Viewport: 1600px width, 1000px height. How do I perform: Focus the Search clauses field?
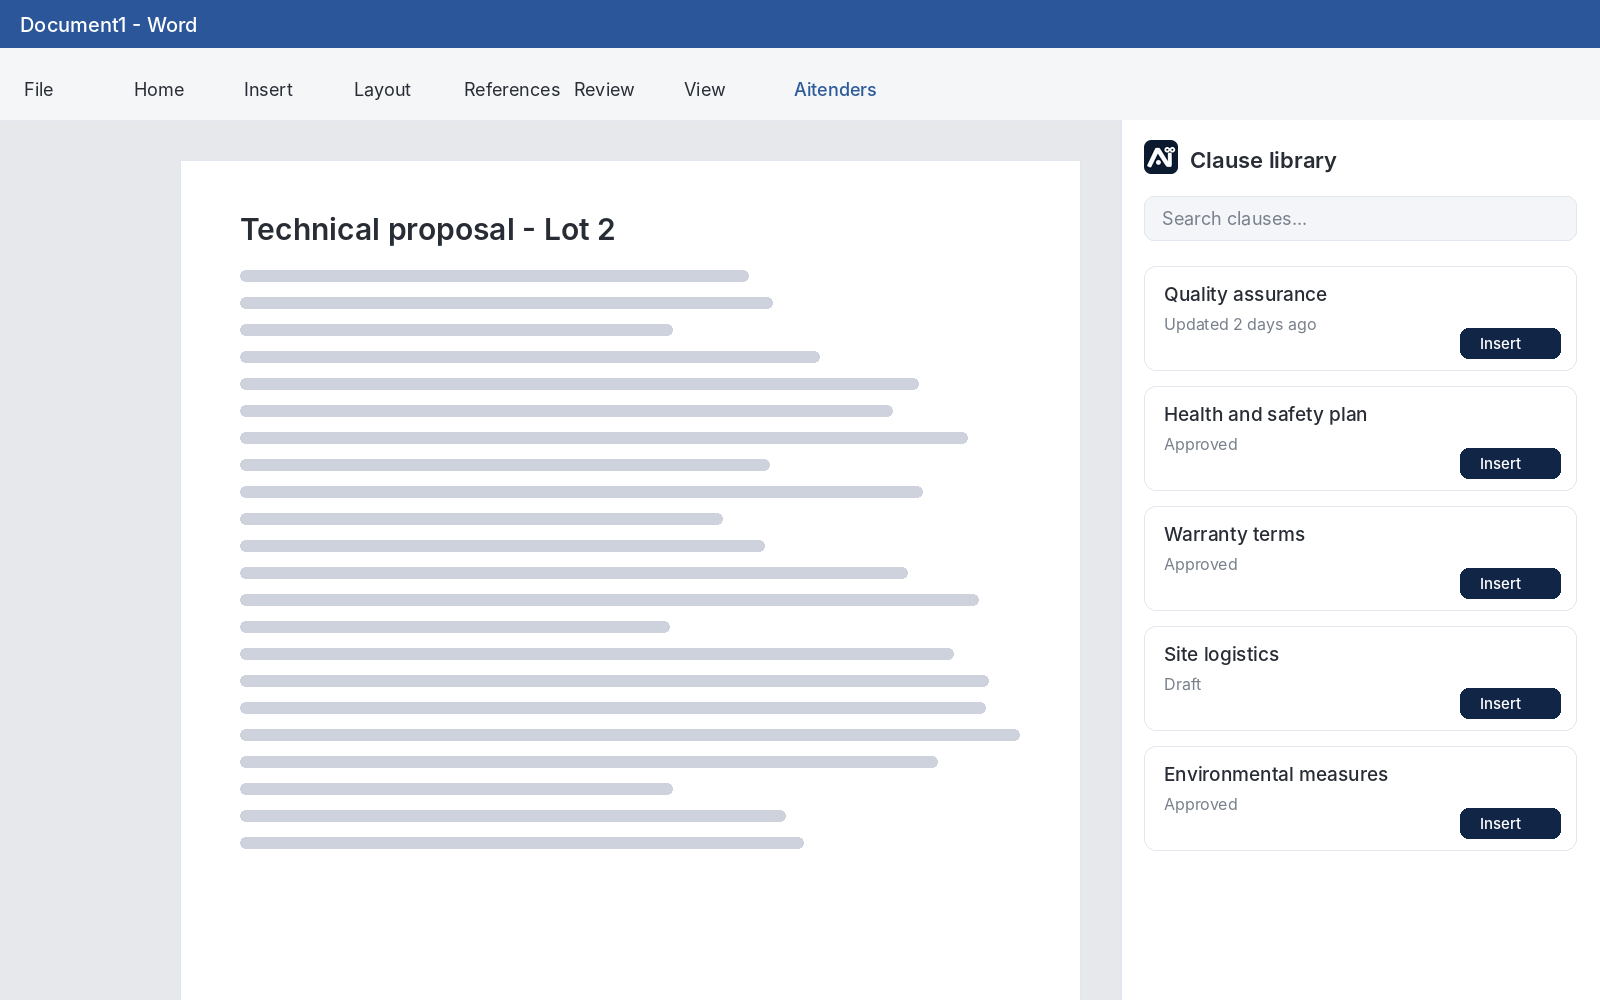(x=1360, y=219)
